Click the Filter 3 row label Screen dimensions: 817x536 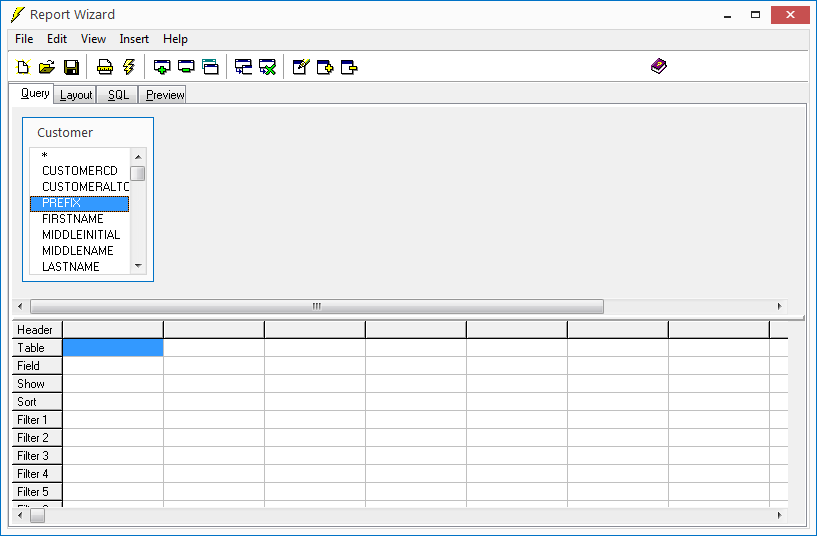(x=37, y=456)
